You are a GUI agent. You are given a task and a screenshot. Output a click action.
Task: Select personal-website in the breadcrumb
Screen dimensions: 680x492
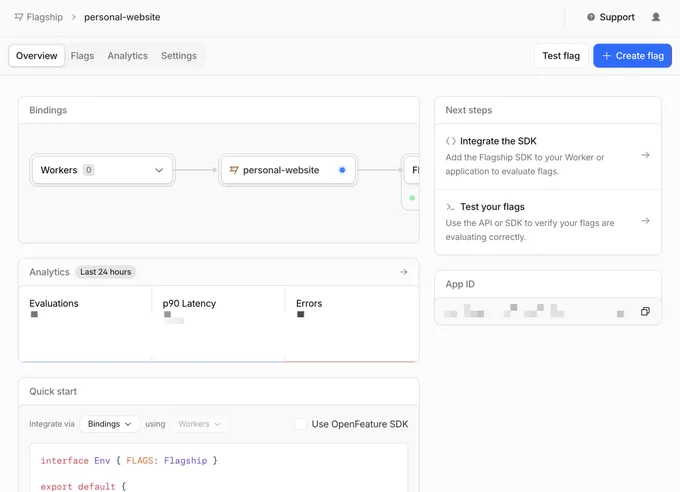click(x=122, y=17)
